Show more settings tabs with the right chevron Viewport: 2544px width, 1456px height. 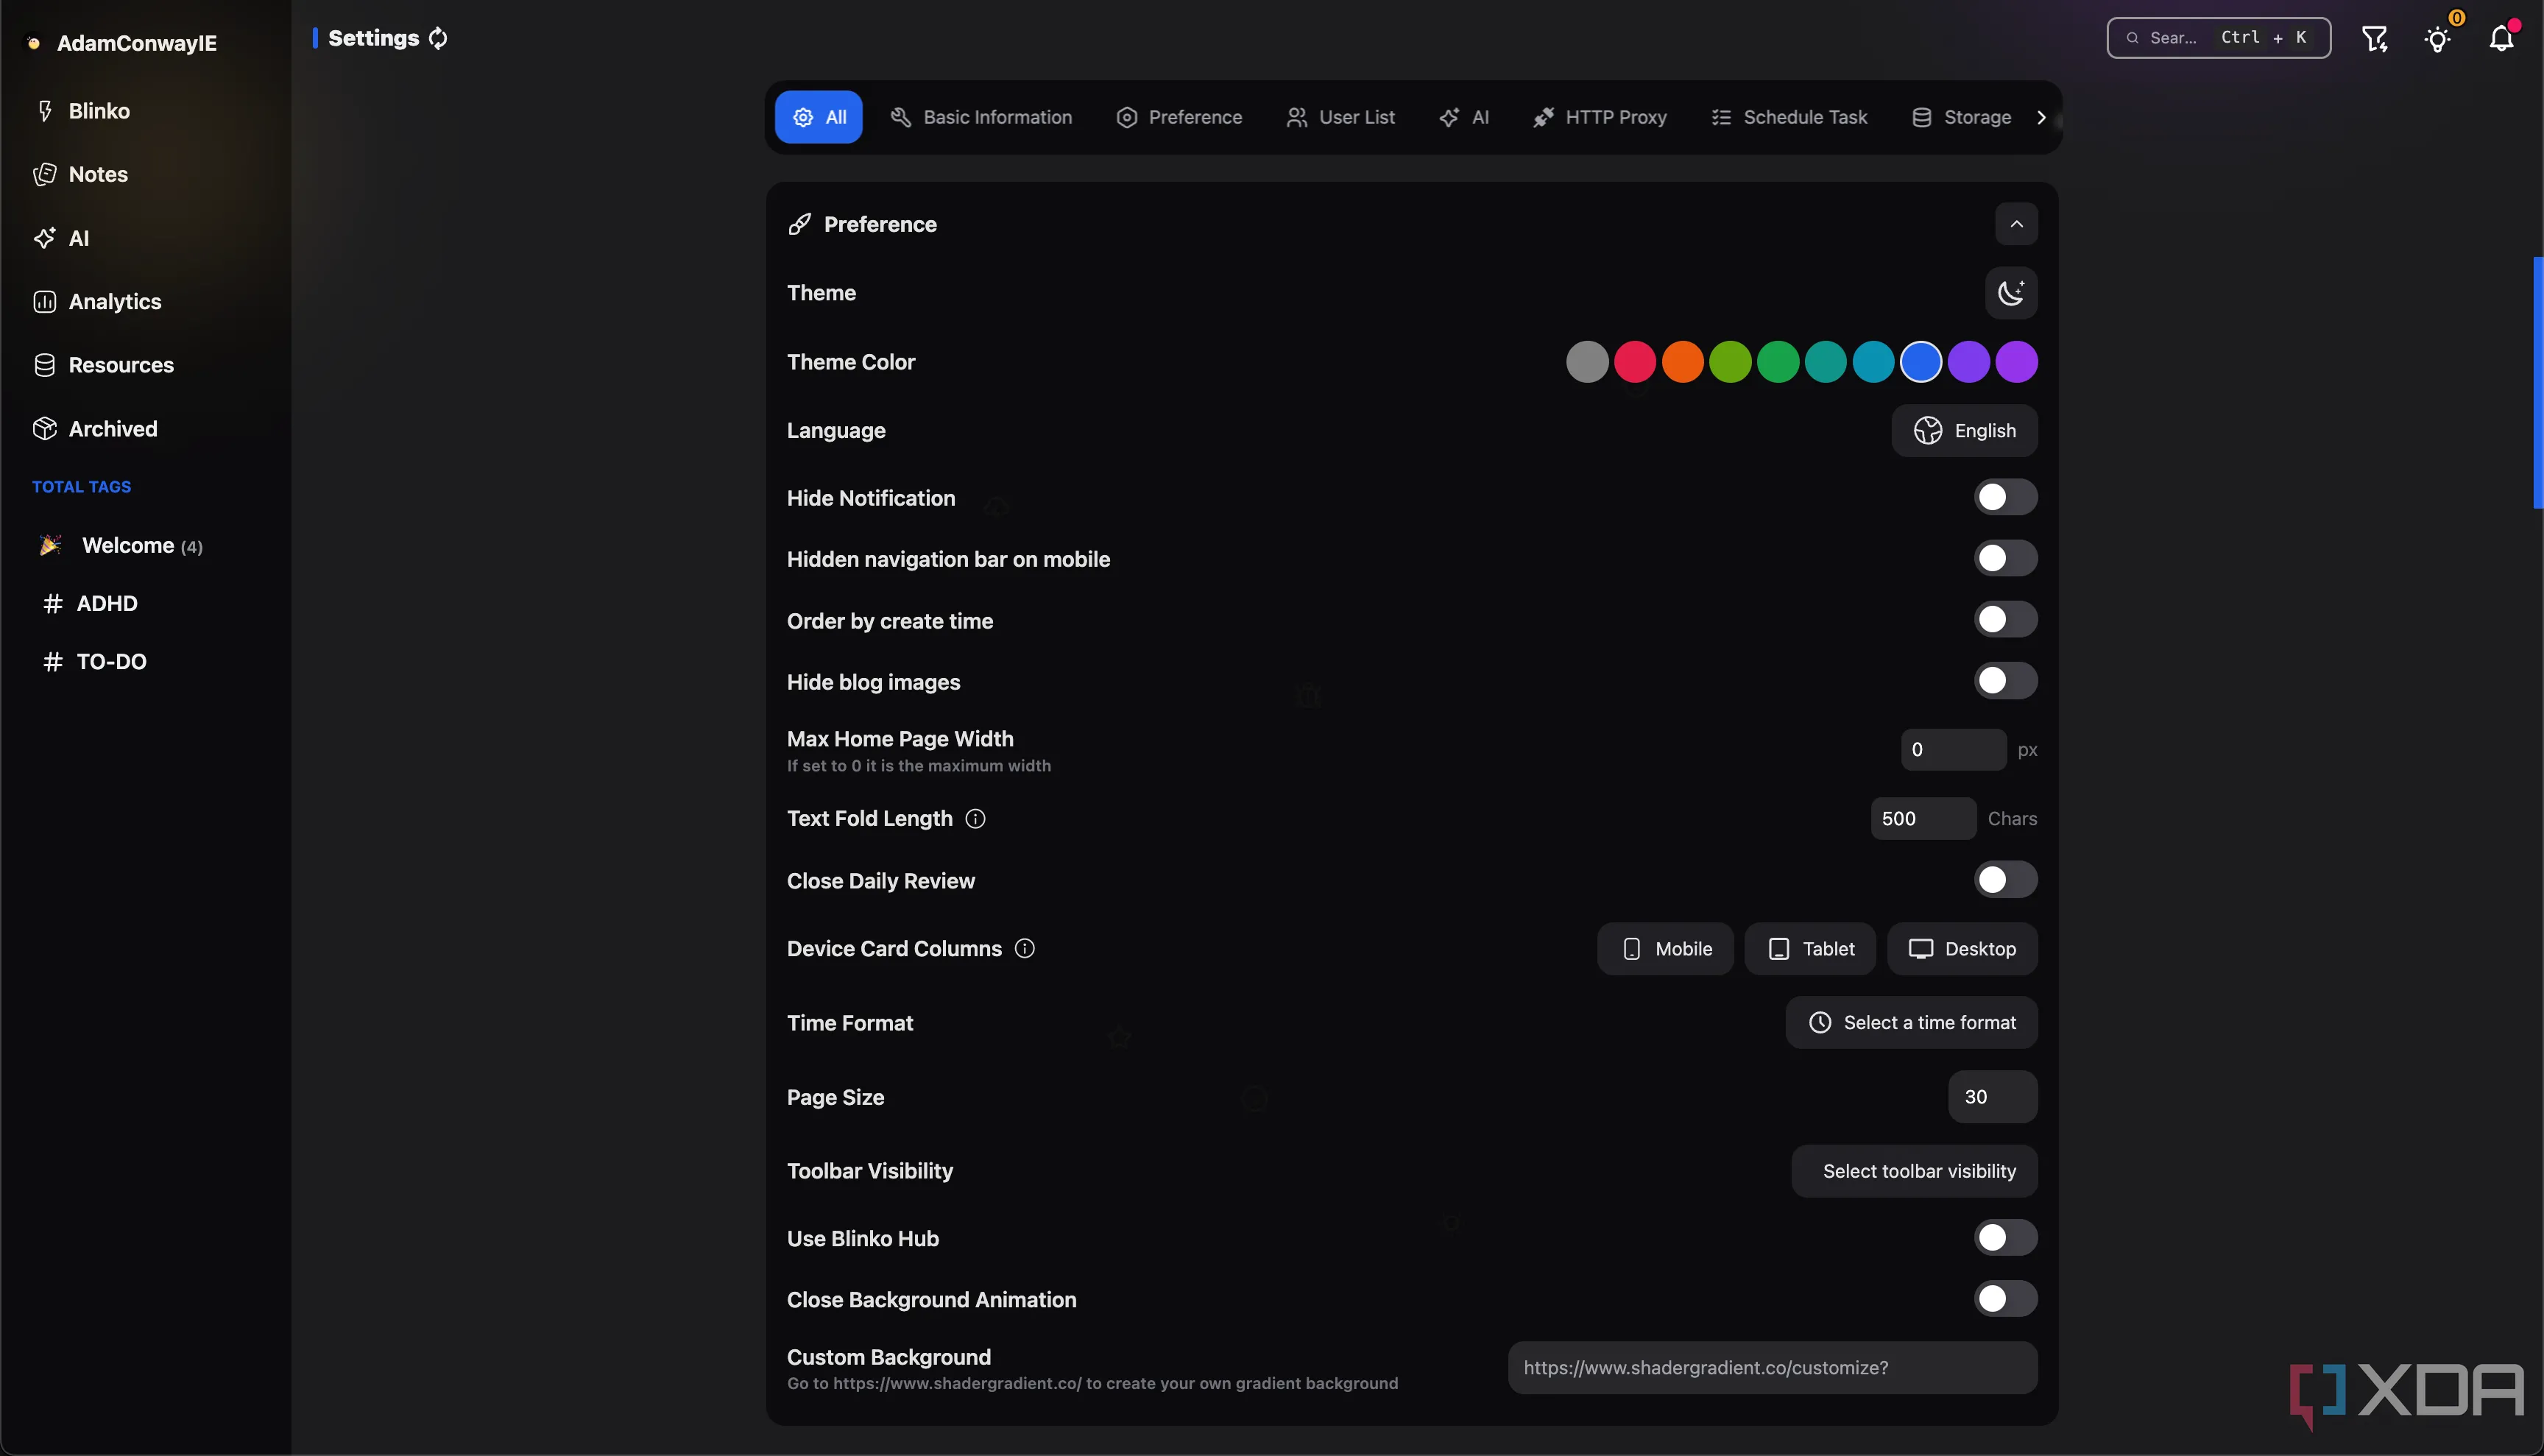point(2041,118)
